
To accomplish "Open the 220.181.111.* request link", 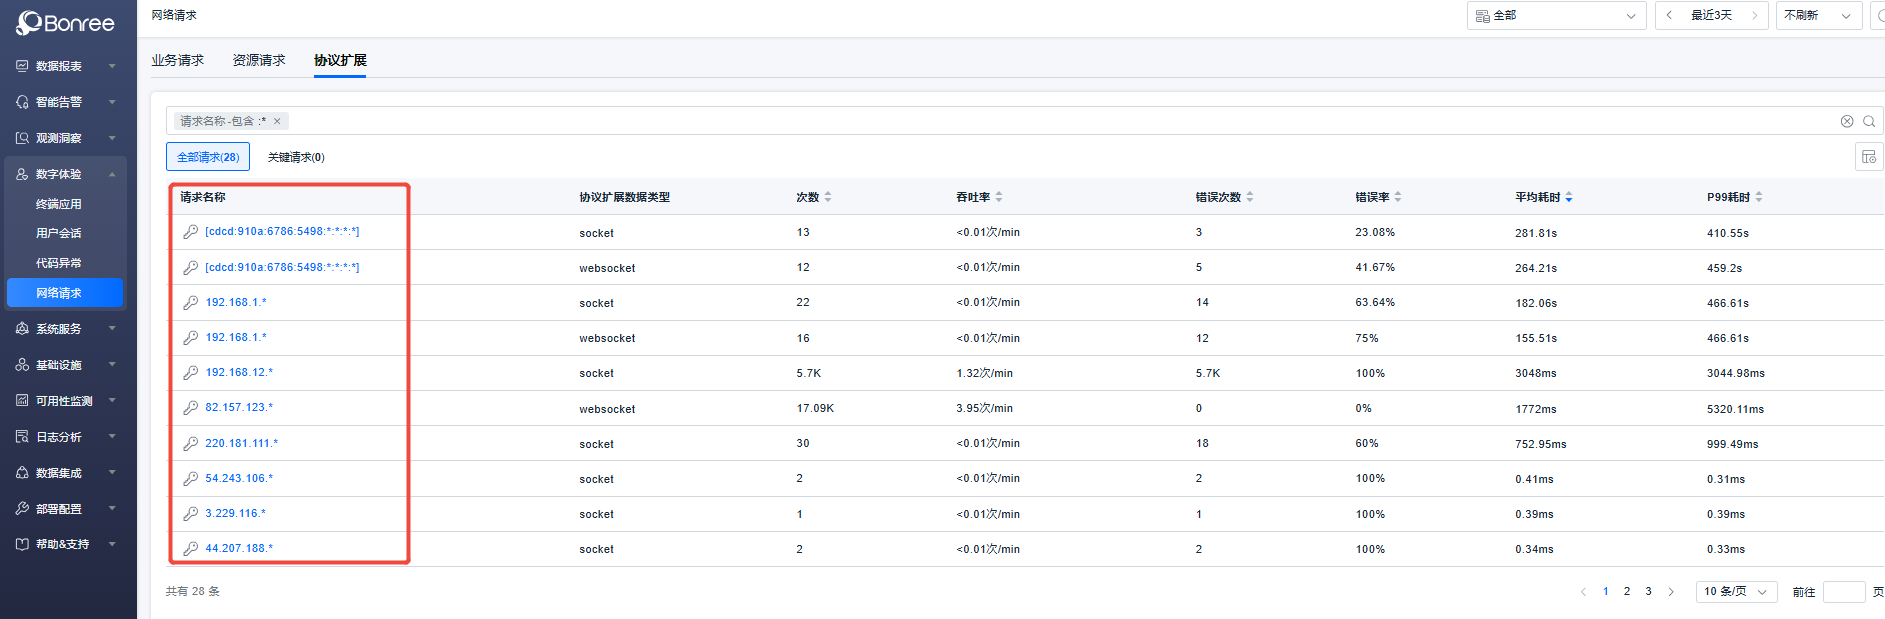I will click(242, 443).
